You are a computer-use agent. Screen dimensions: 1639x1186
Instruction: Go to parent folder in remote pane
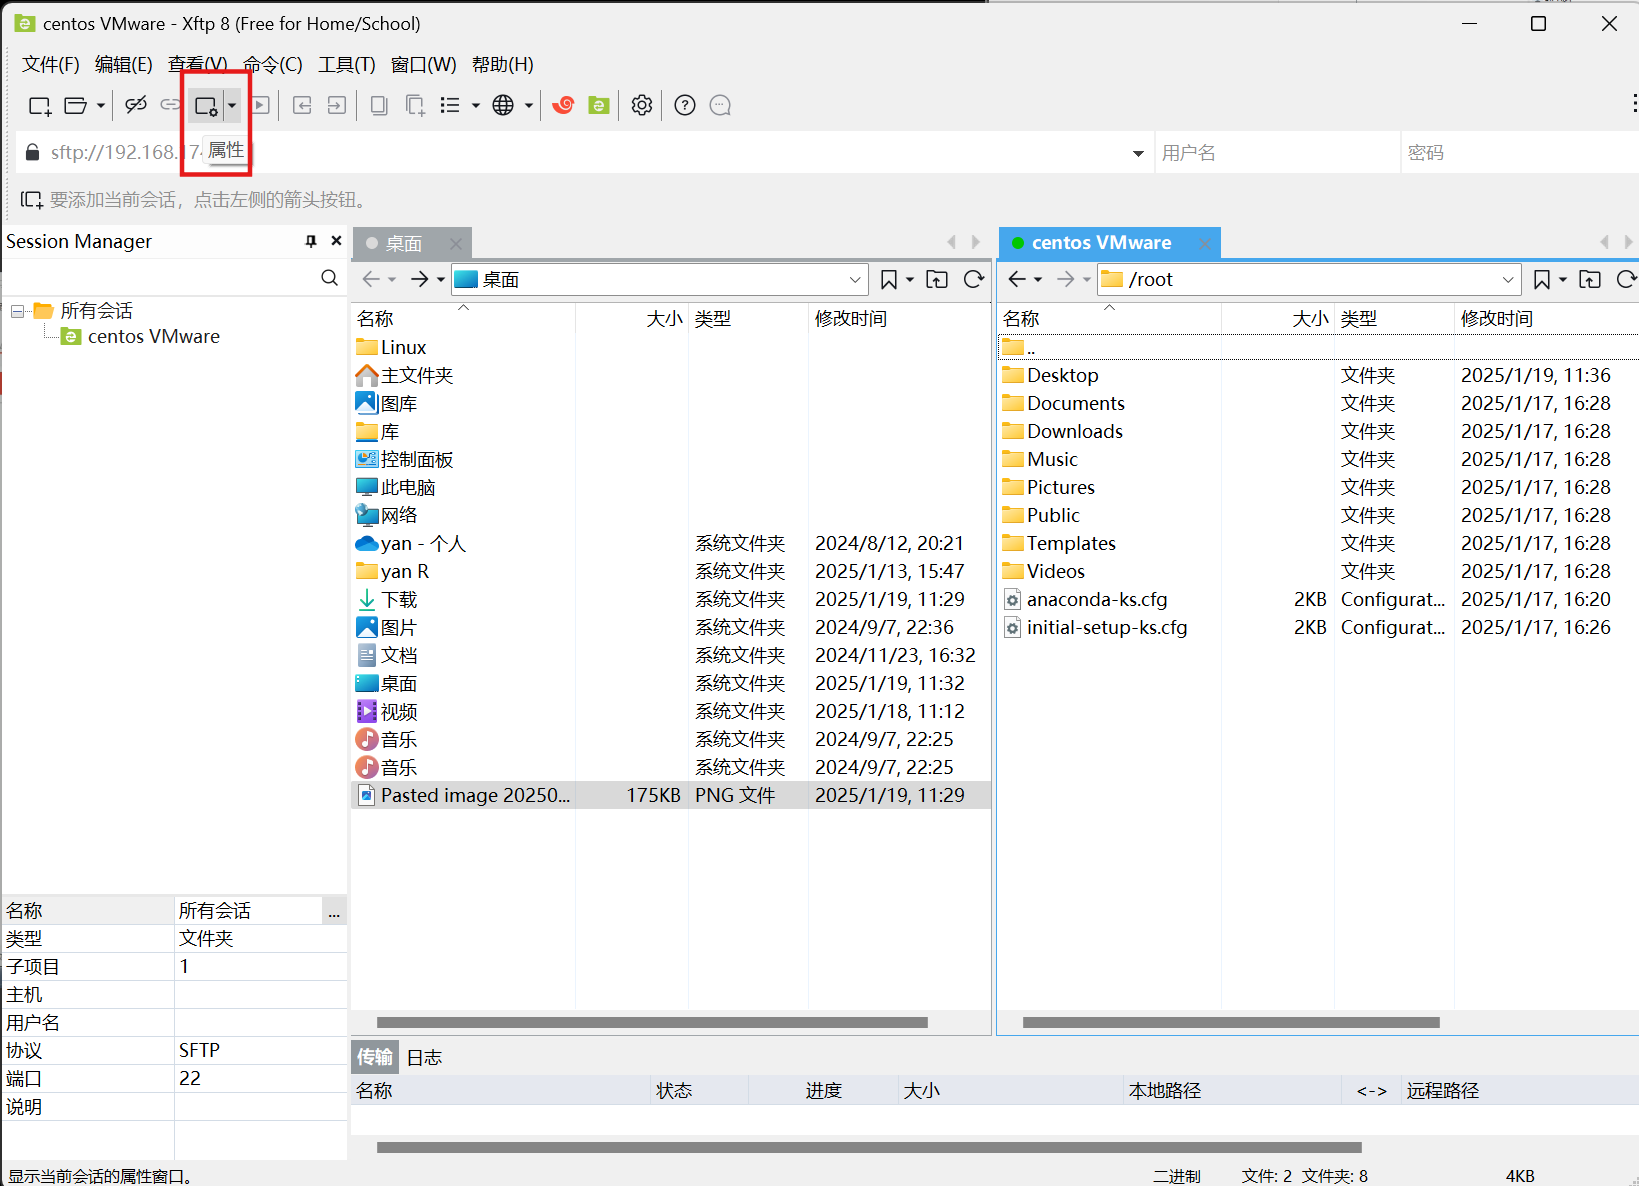[x=1590, y=280]
